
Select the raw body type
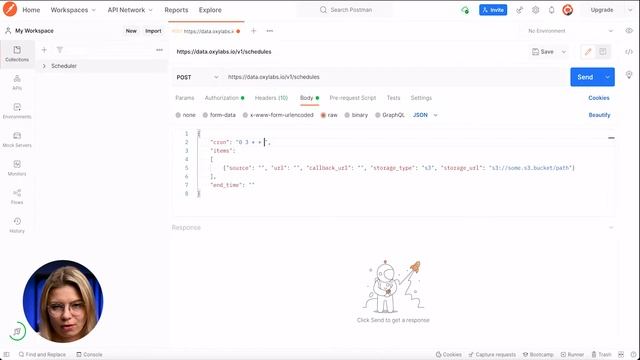(329, 115)
